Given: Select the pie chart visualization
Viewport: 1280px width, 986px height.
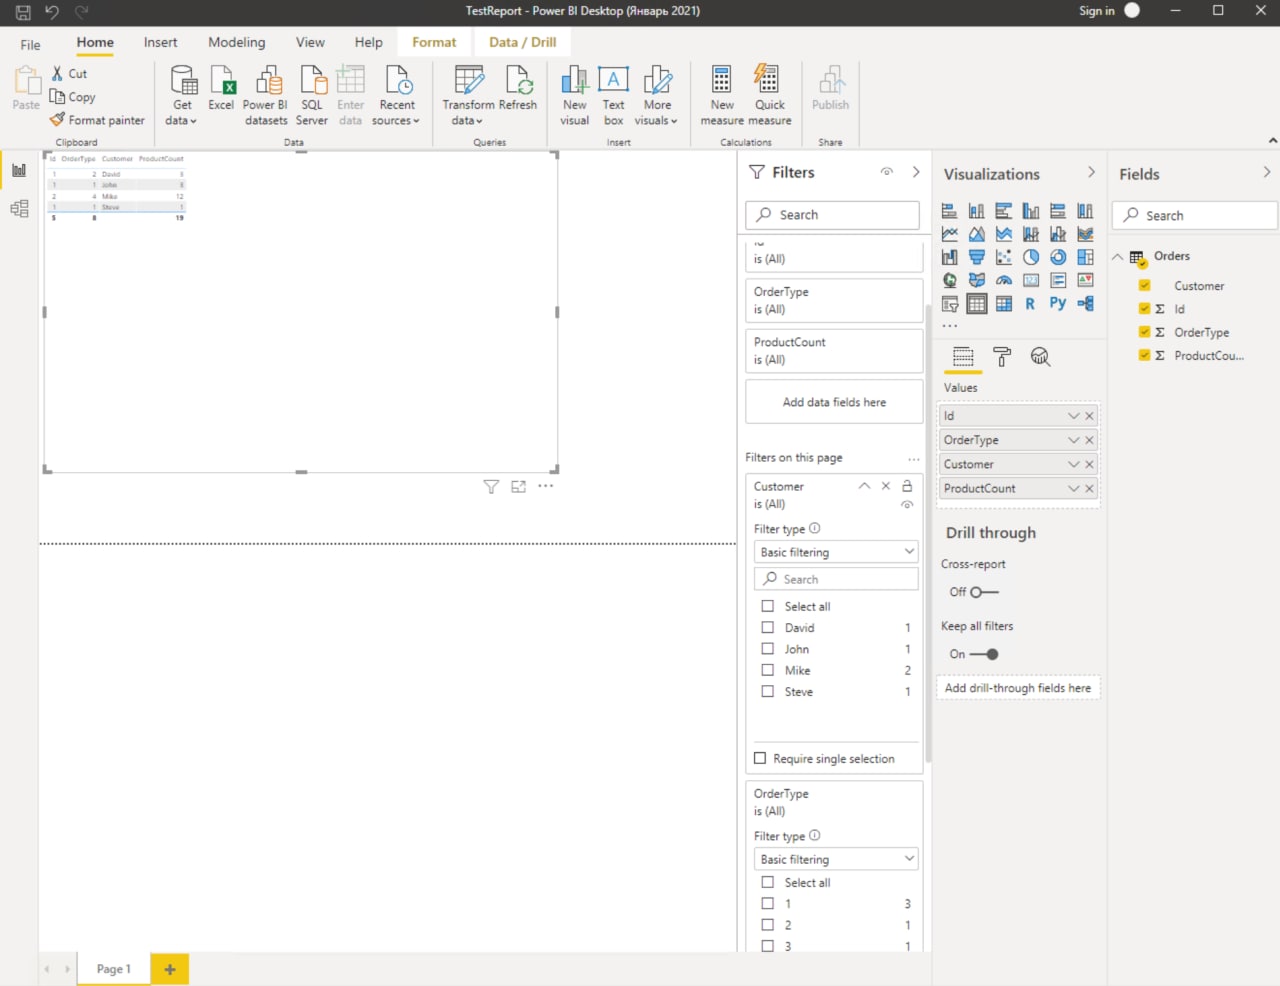Looking at the screenshot, I should point(1030,257).
